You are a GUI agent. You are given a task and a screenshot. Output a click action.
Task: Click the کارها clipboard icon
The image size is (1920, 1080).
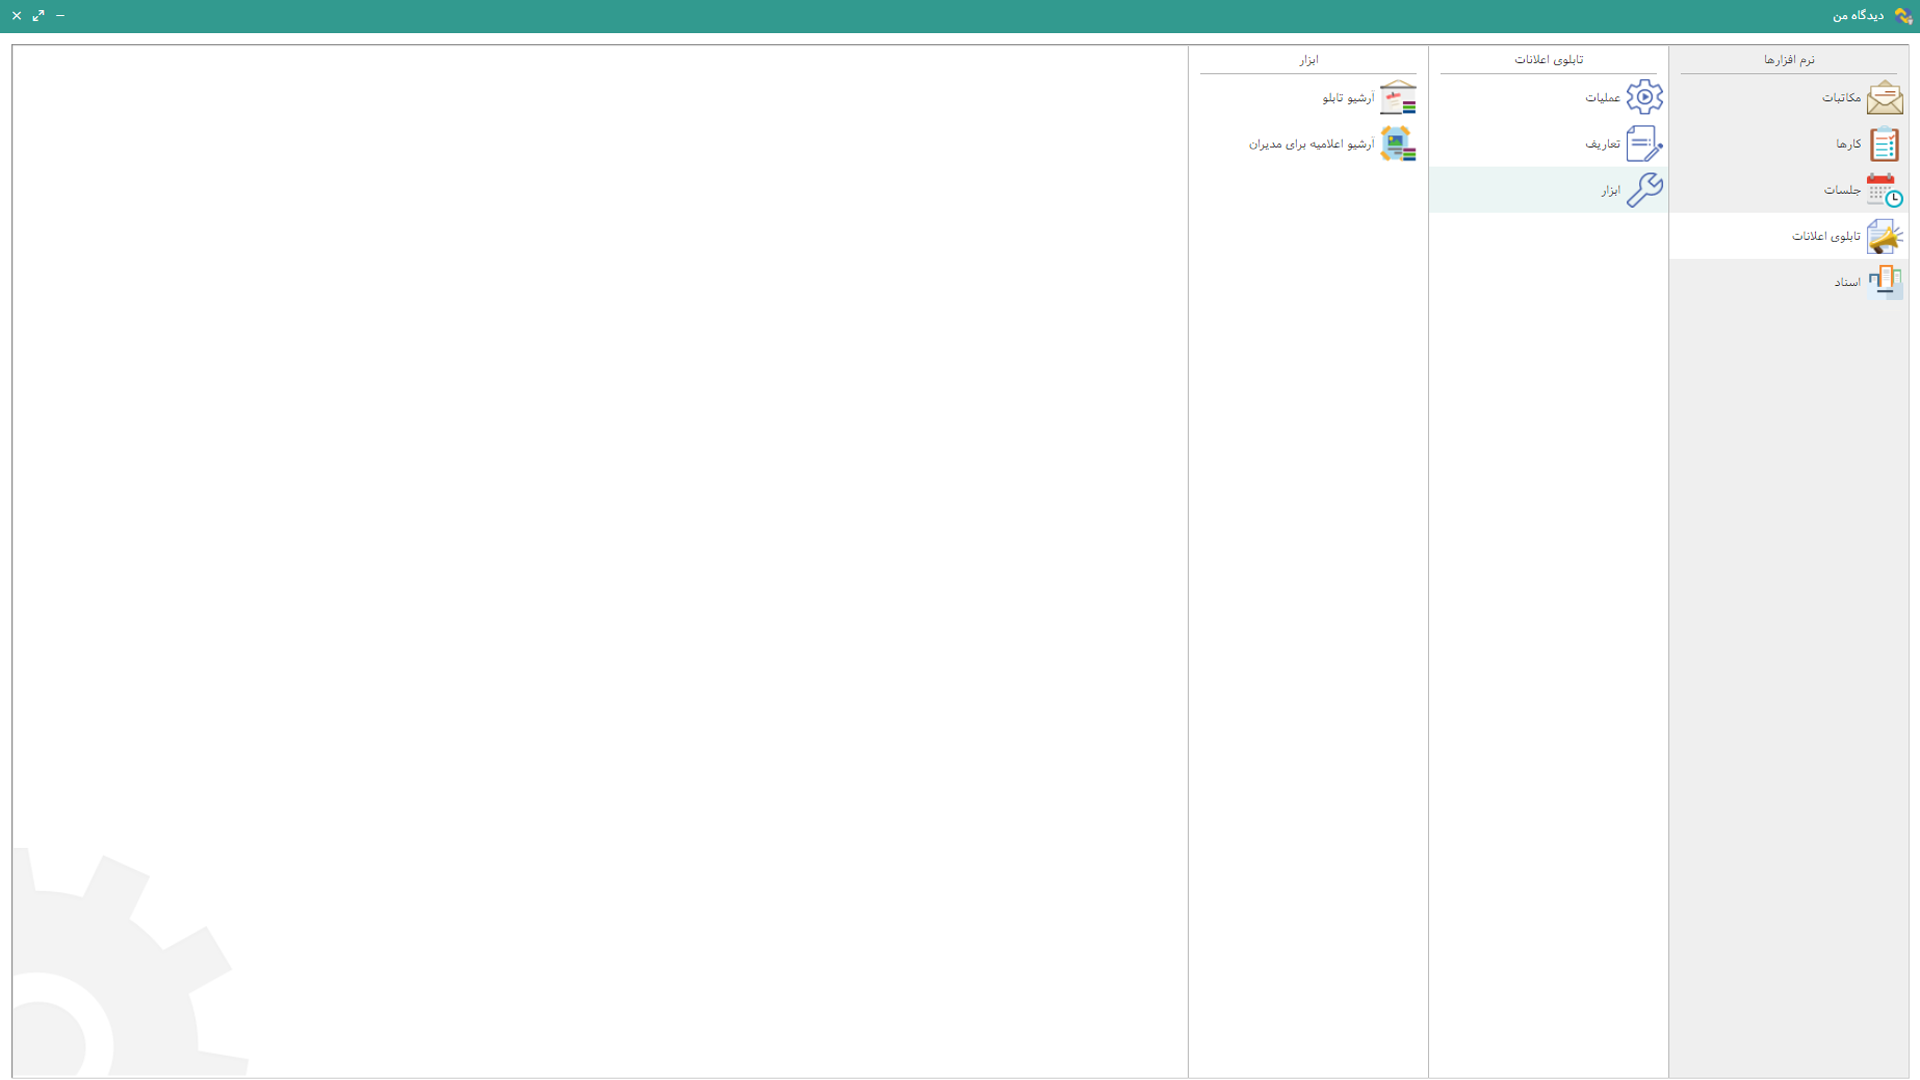pos(1884,144)
